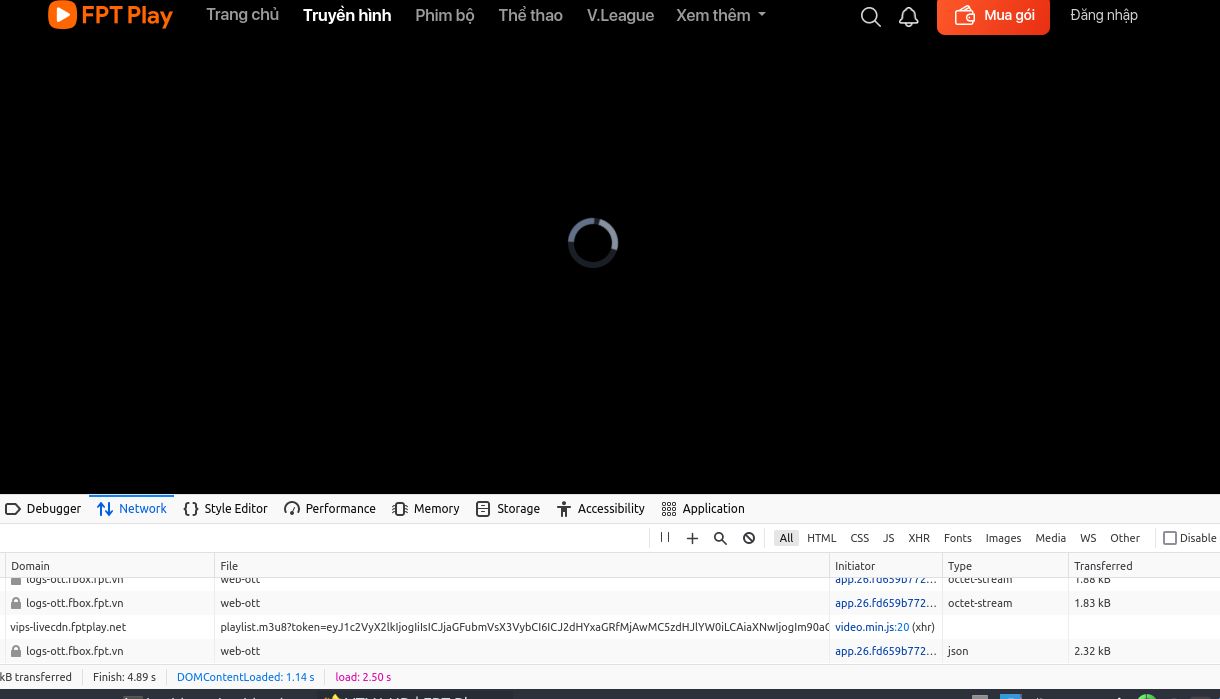This screenshot has height=699, width=1220.
Task: Sort requests by the Domain column
Action: click(x=30, y=566)
